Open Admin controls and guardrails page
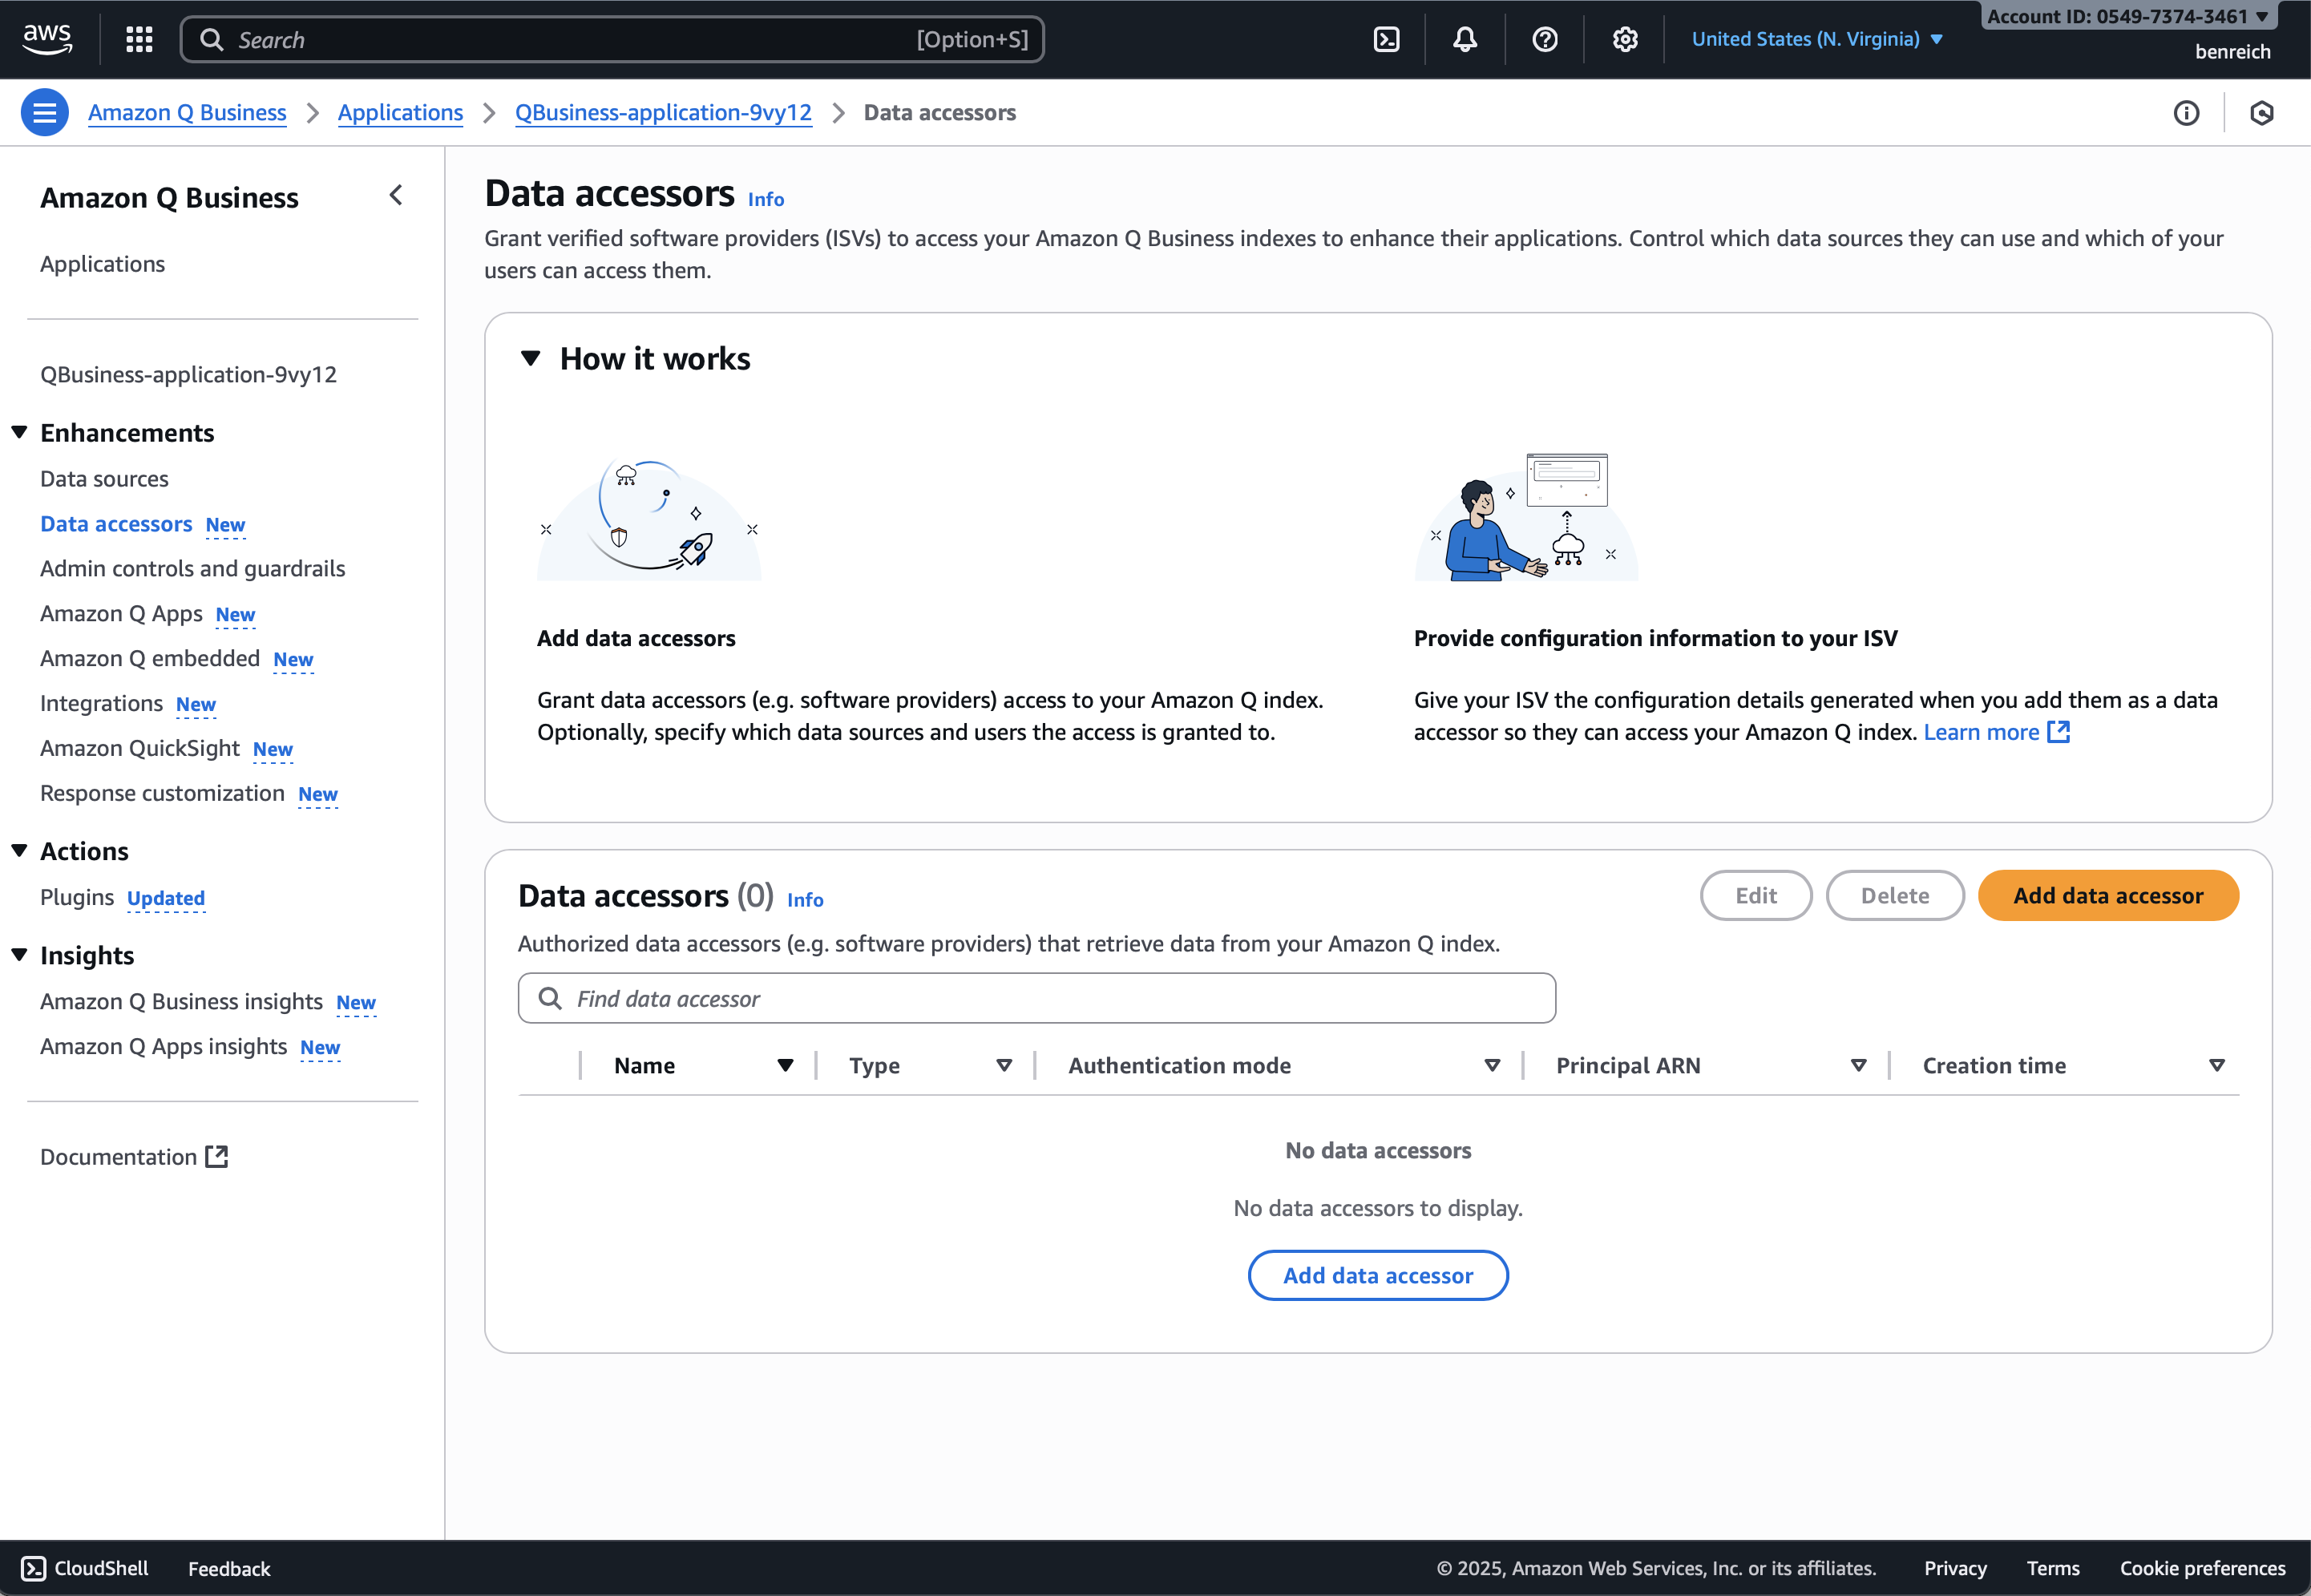The height and width of the screenshot is (1596, 2311). (192, 568)
